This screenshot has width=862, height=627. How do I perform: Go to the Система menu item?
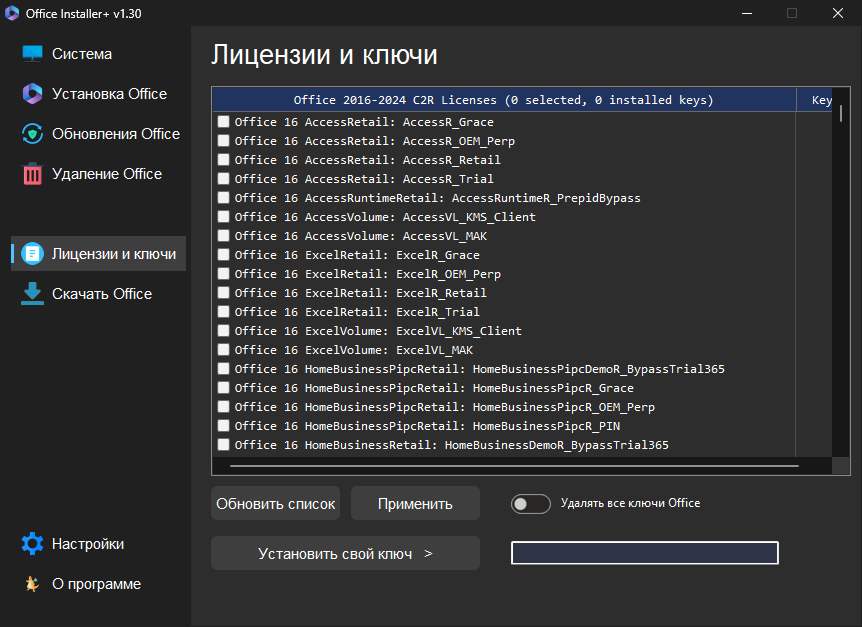click(x=82, y=54)
